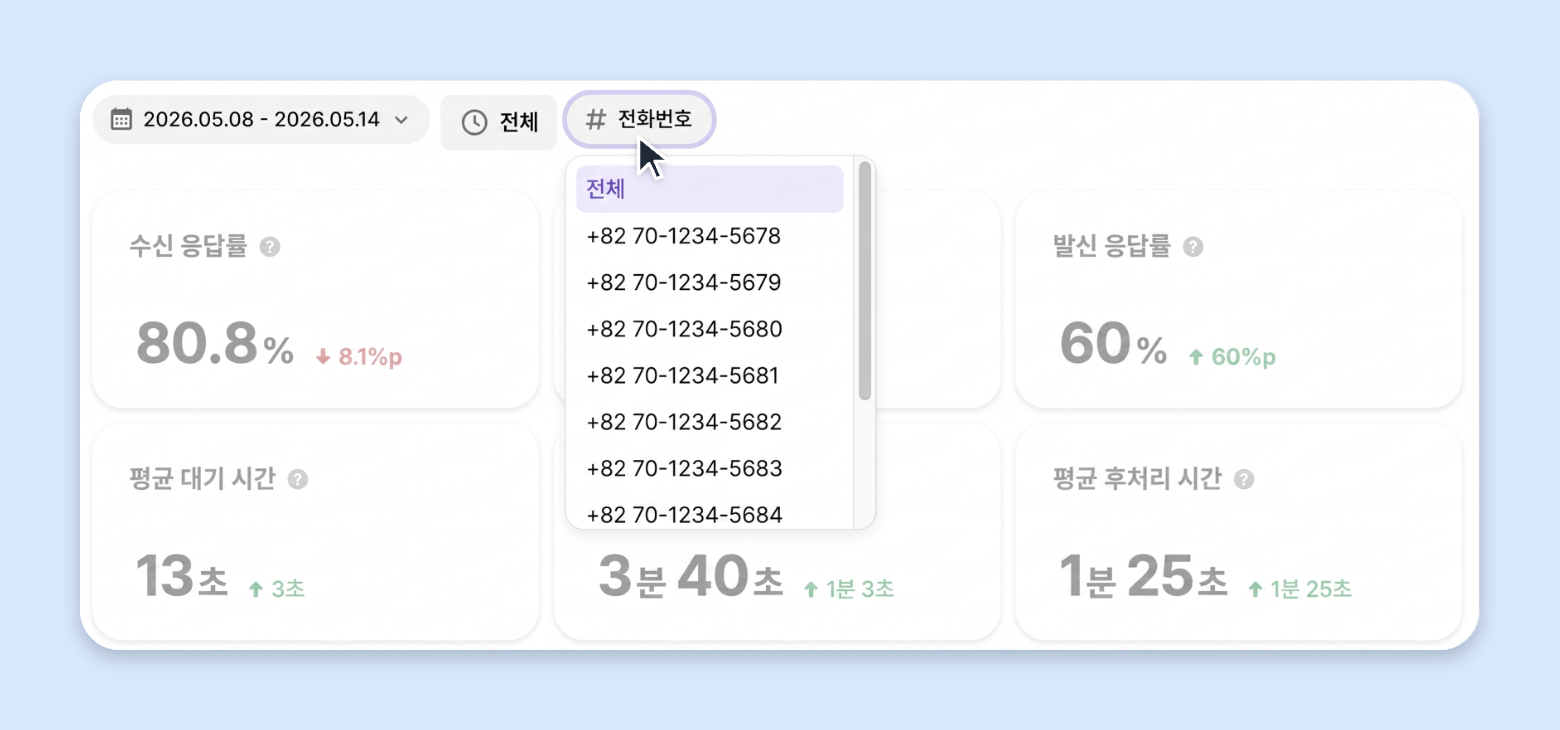Click the hash icon on 전화번호 filter

596,120
